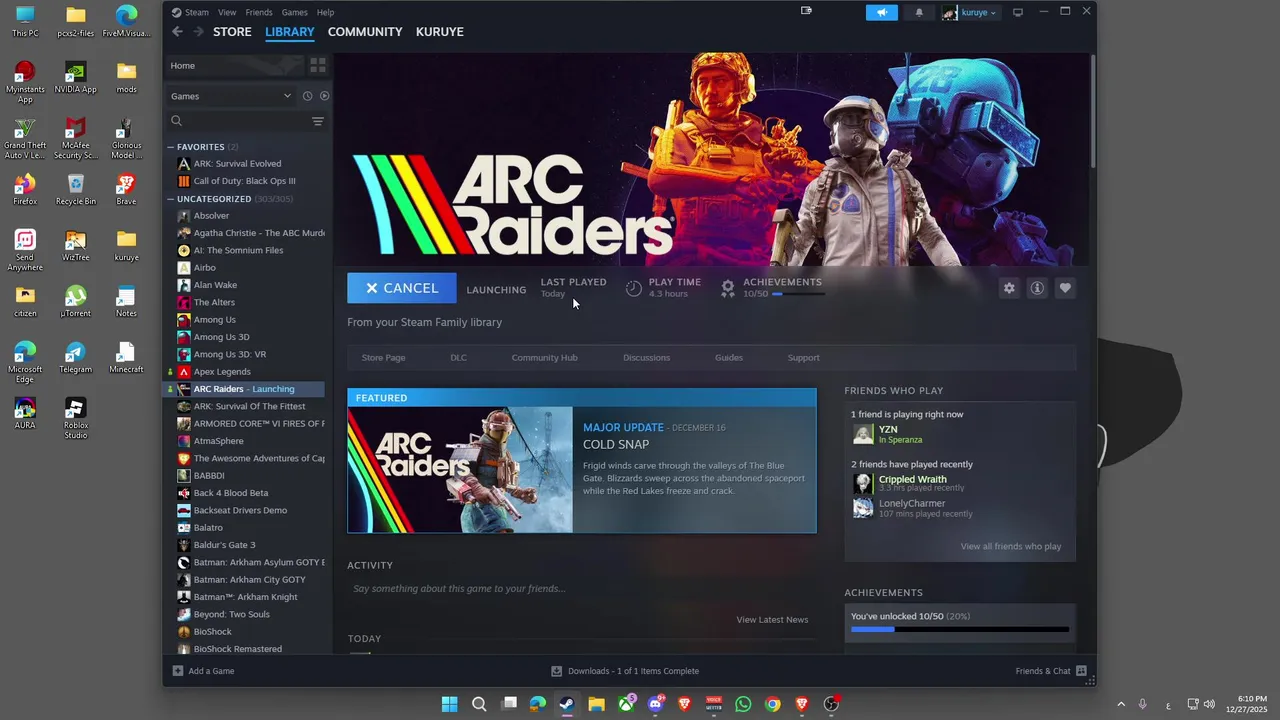
Task: Open the Friends menu
Action: (259, 12)
